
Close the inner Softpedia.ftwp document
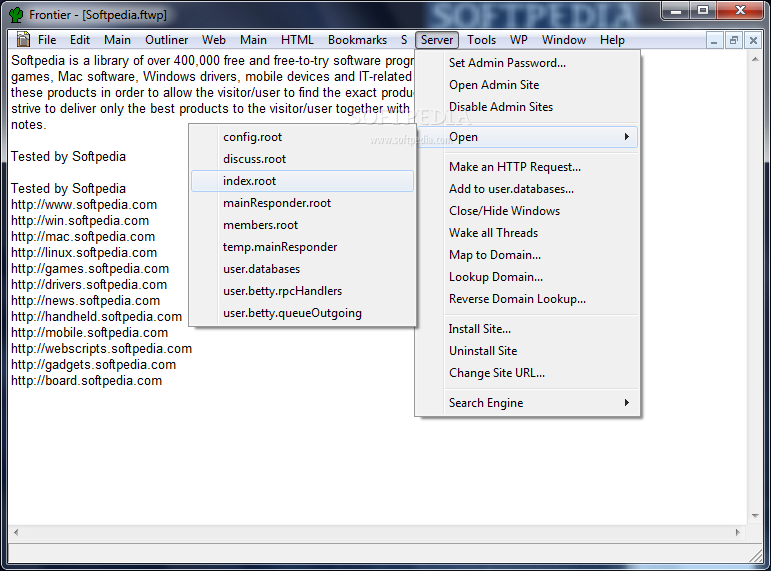[x=753, y=40]
